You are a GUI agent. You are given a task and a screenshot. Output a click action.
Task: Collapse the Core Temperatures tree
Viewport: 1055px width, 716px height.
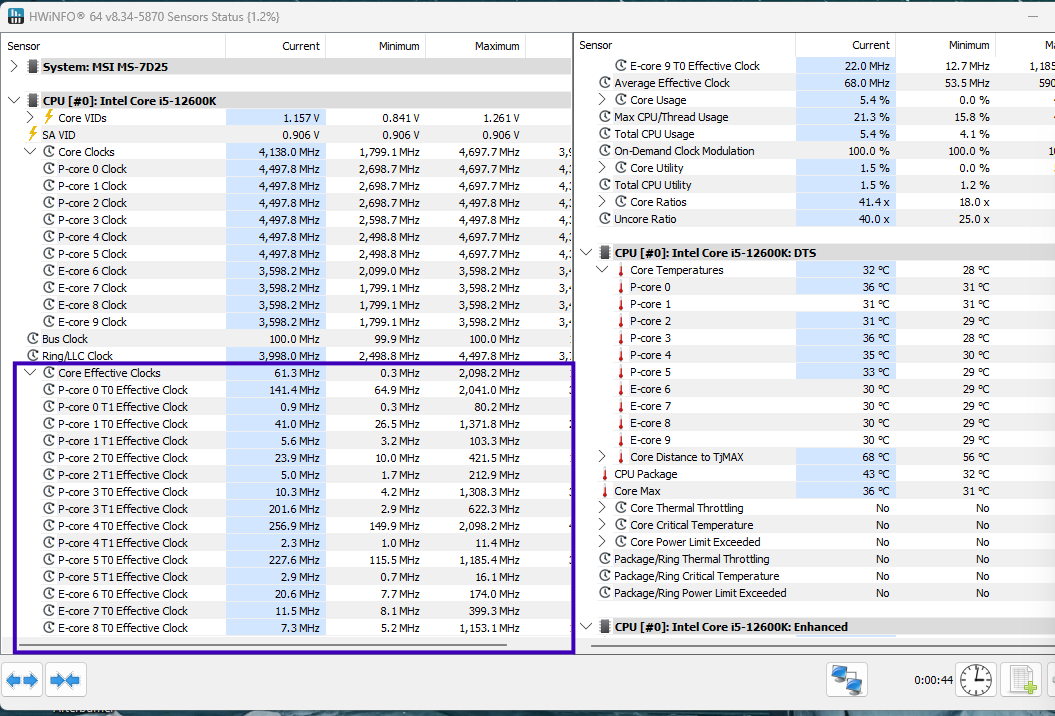point(602,270)
